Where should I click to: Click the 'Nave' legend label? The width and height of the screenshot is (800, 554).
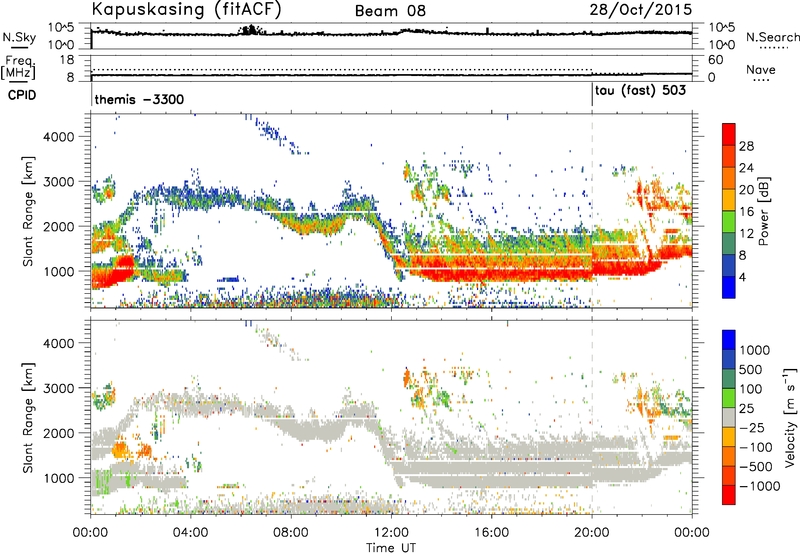coord(761,69)
